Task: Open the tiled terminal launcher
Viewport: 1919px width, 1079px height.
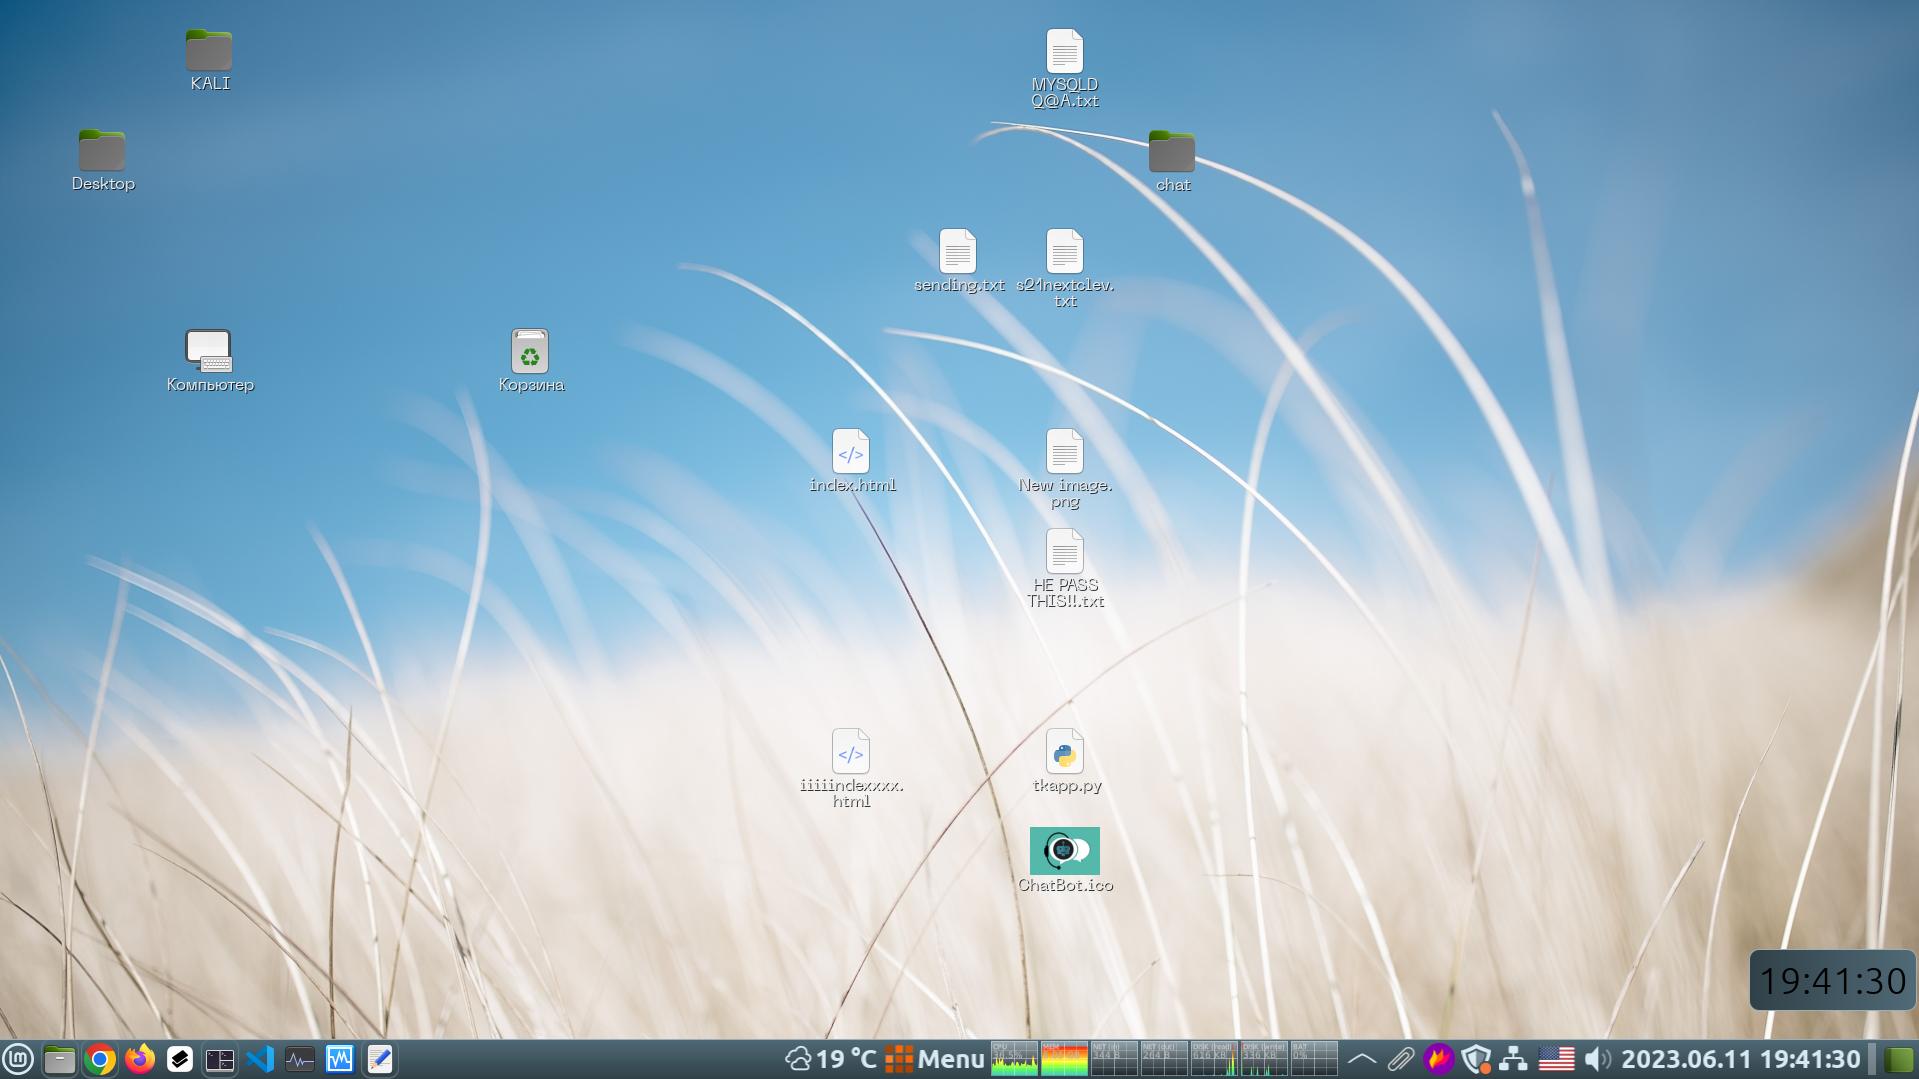Action: (220, 1059)
